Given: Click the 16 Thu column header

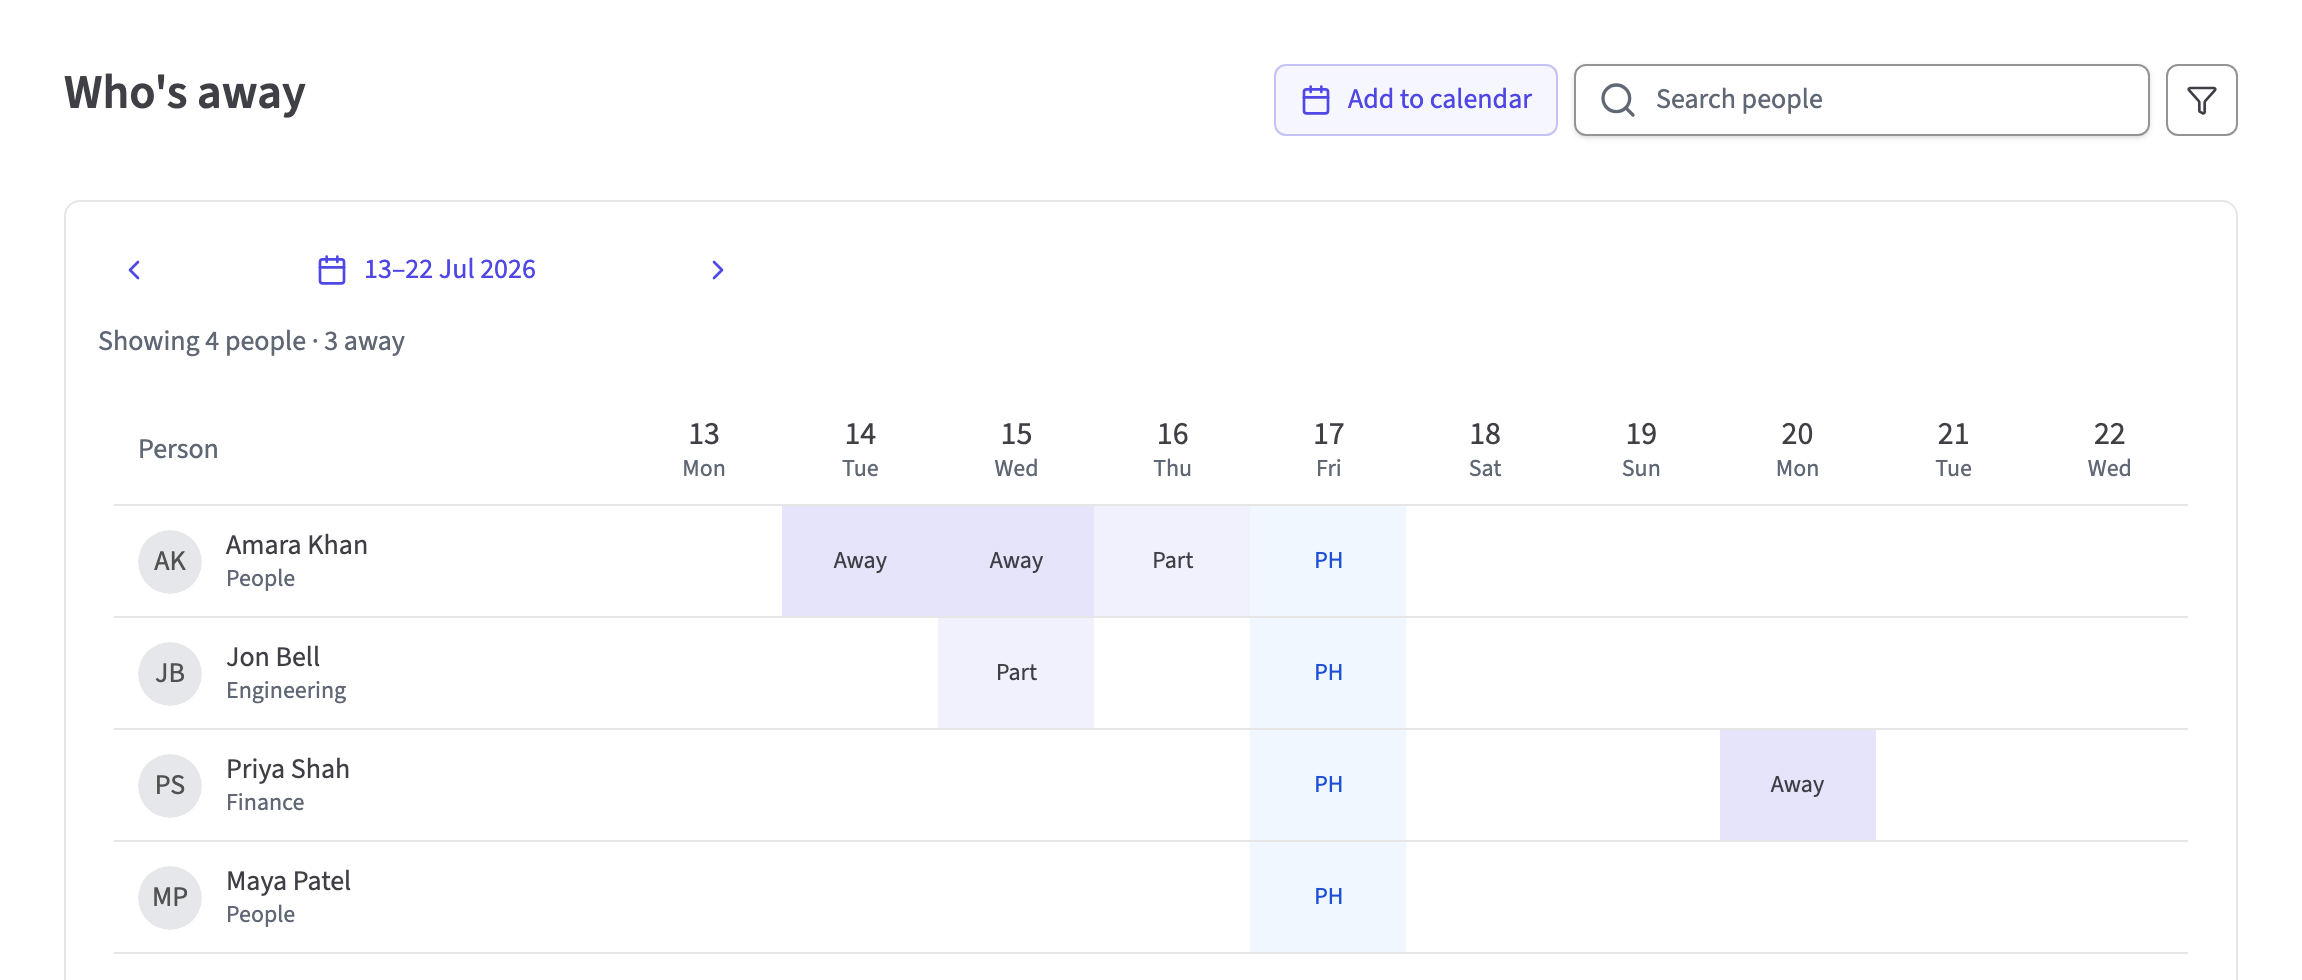Looking at the screenshot, I should point(1172,449).
